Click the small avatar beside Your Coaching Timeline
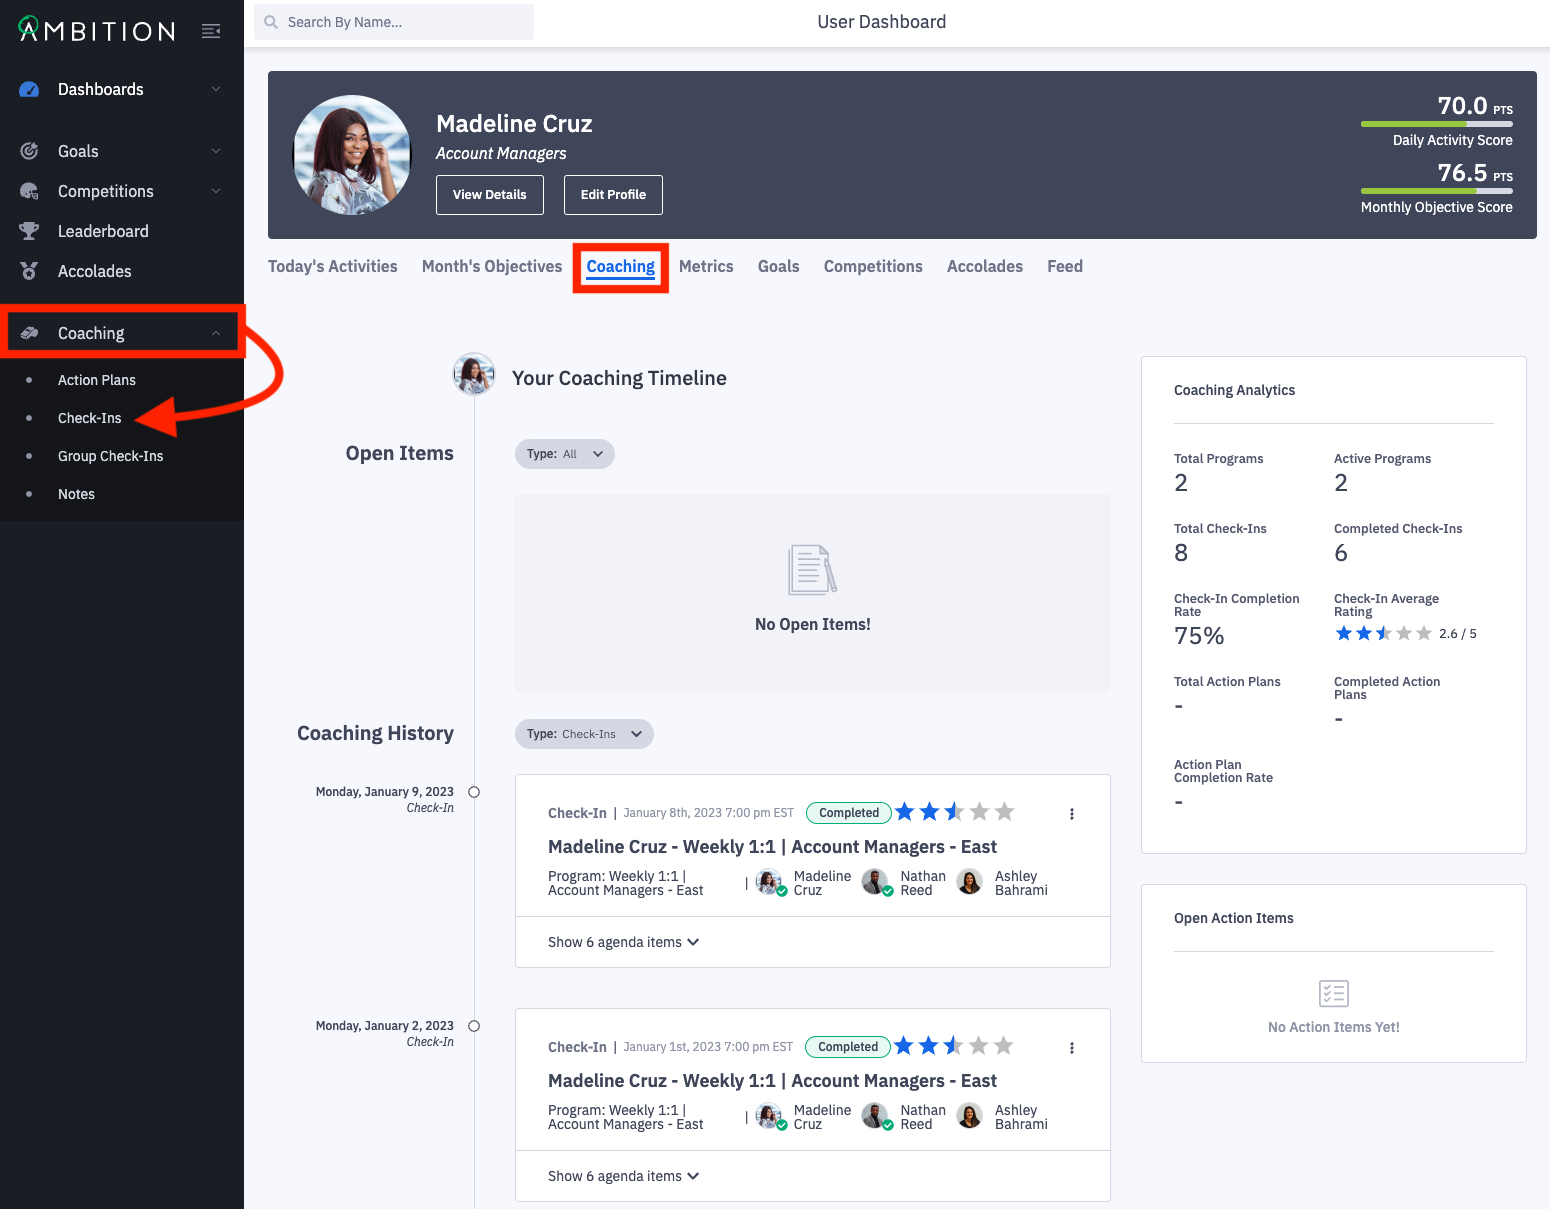 (474, 374)
